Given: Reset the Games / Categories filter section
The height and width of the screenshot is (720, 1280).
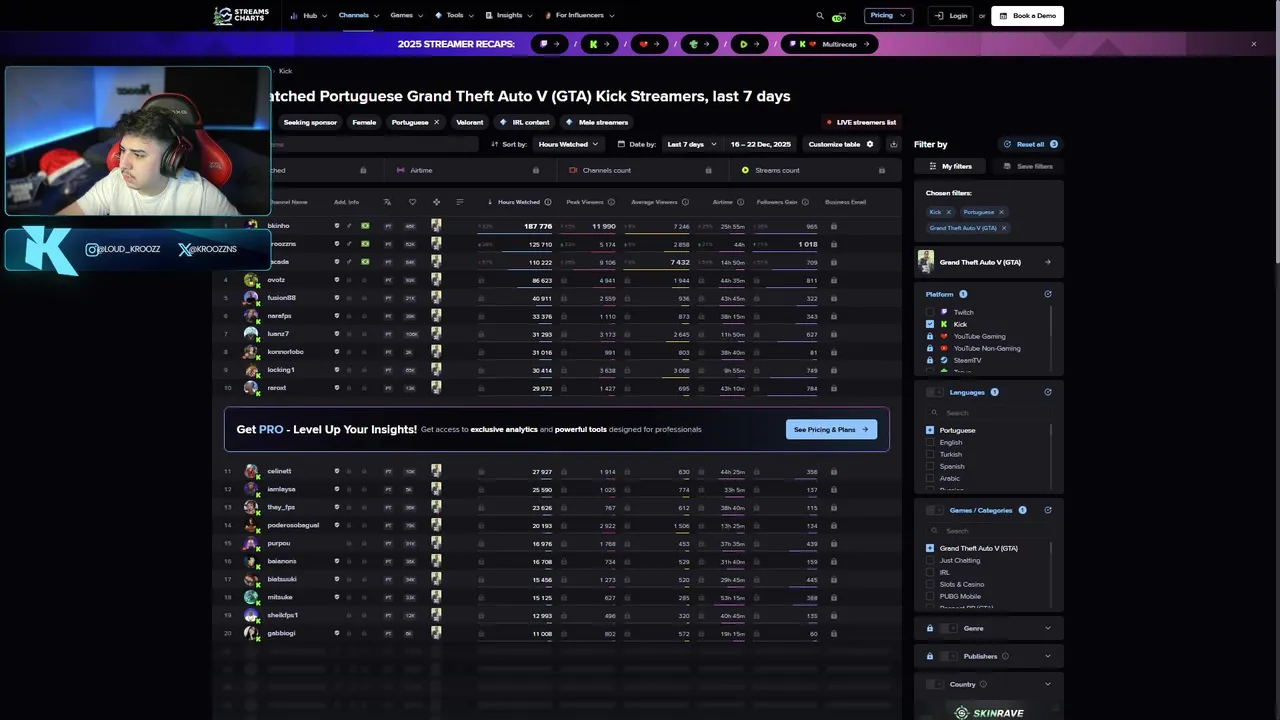Looking at the screenshot, I should 1048,510.
